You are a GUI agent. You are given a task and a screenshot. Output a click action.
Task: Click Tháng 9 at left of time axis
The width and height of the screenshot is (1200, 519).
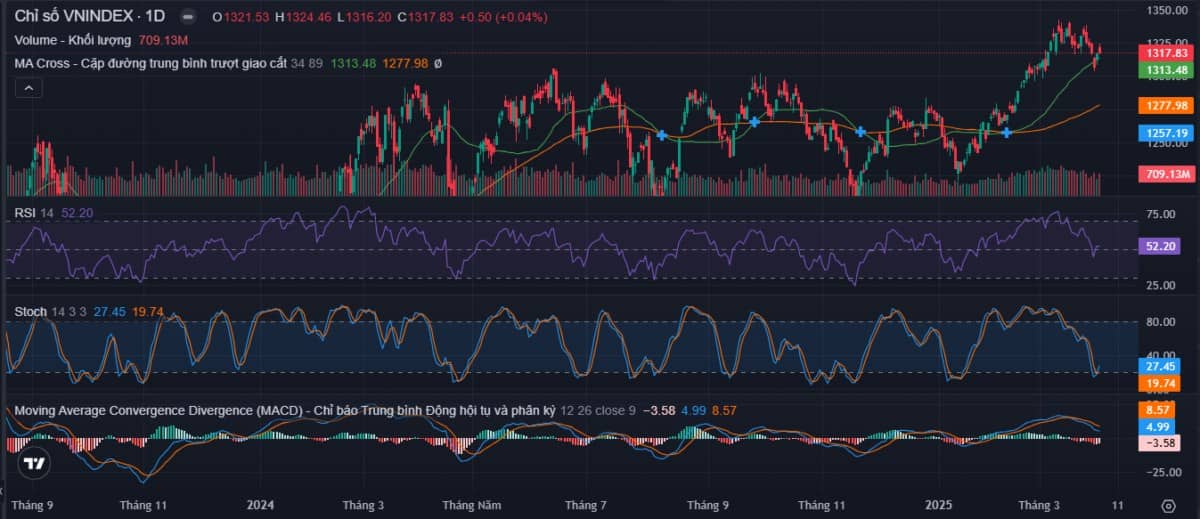point(33,505)
